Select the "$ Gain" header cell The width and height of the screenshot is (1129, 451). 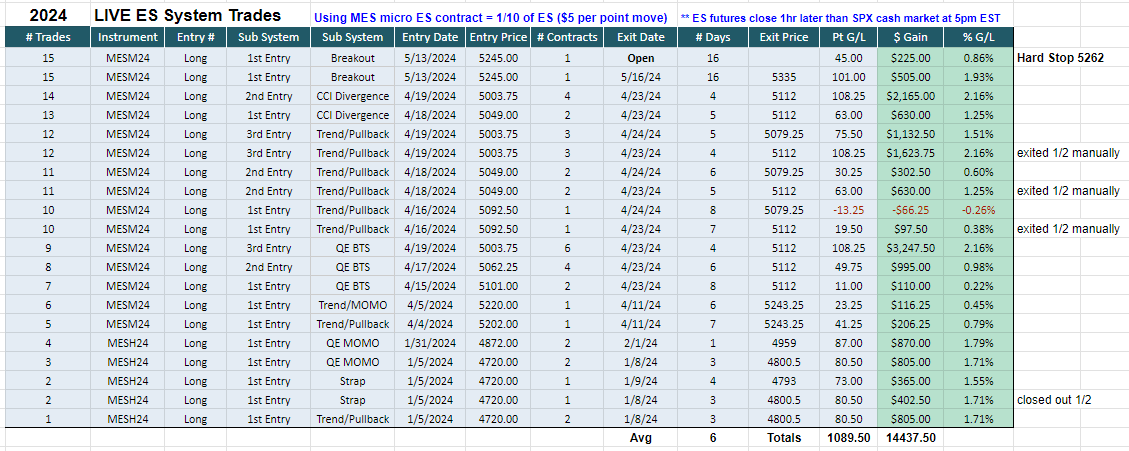(x=910, y=37)
